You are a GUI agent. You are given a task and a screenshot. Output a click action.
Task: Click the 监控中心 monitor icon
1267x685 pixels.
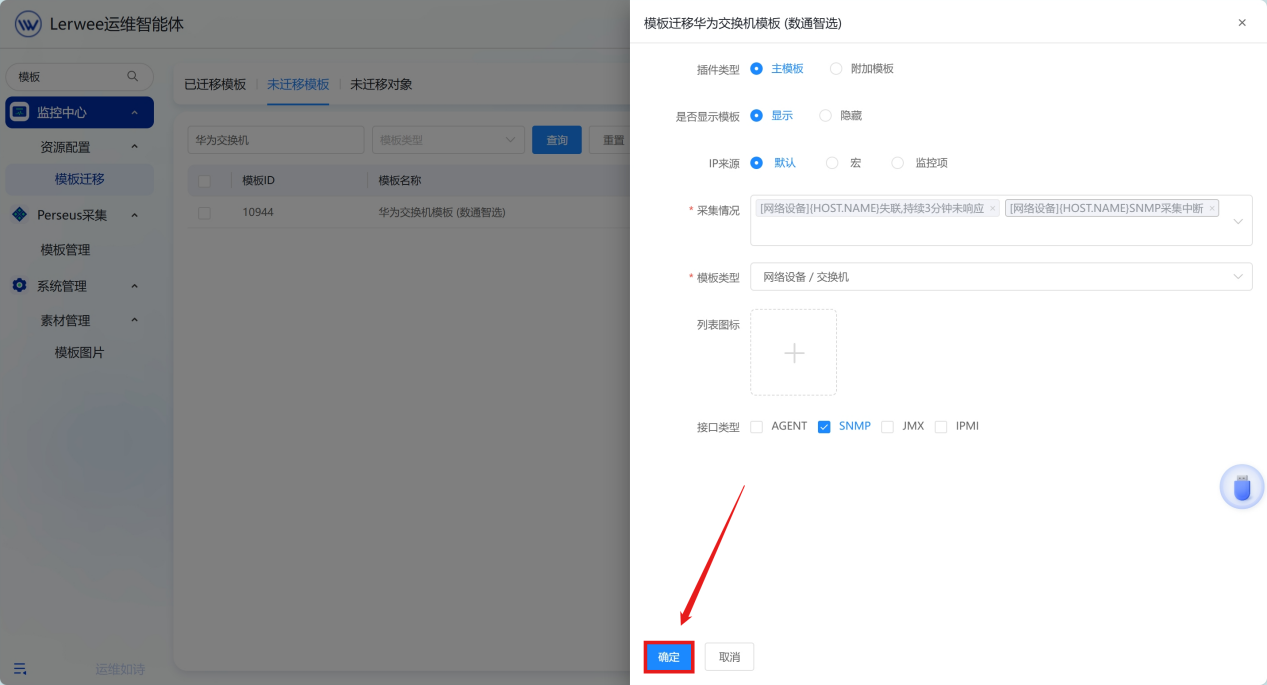20,112
